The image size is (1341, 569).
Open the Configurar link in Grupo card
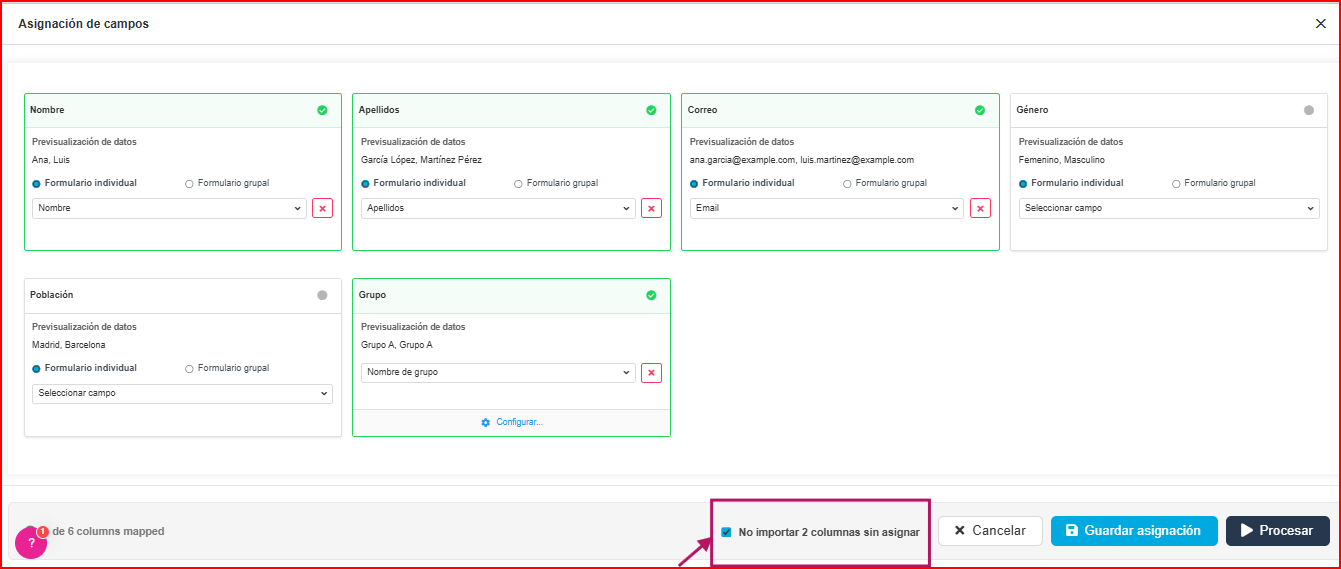511,422
